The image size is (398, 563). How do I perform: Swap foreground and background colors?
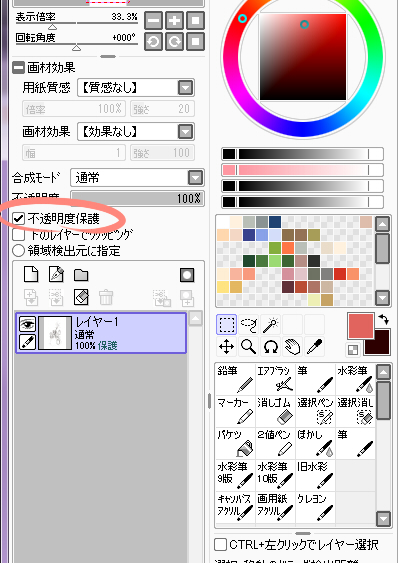384,319
